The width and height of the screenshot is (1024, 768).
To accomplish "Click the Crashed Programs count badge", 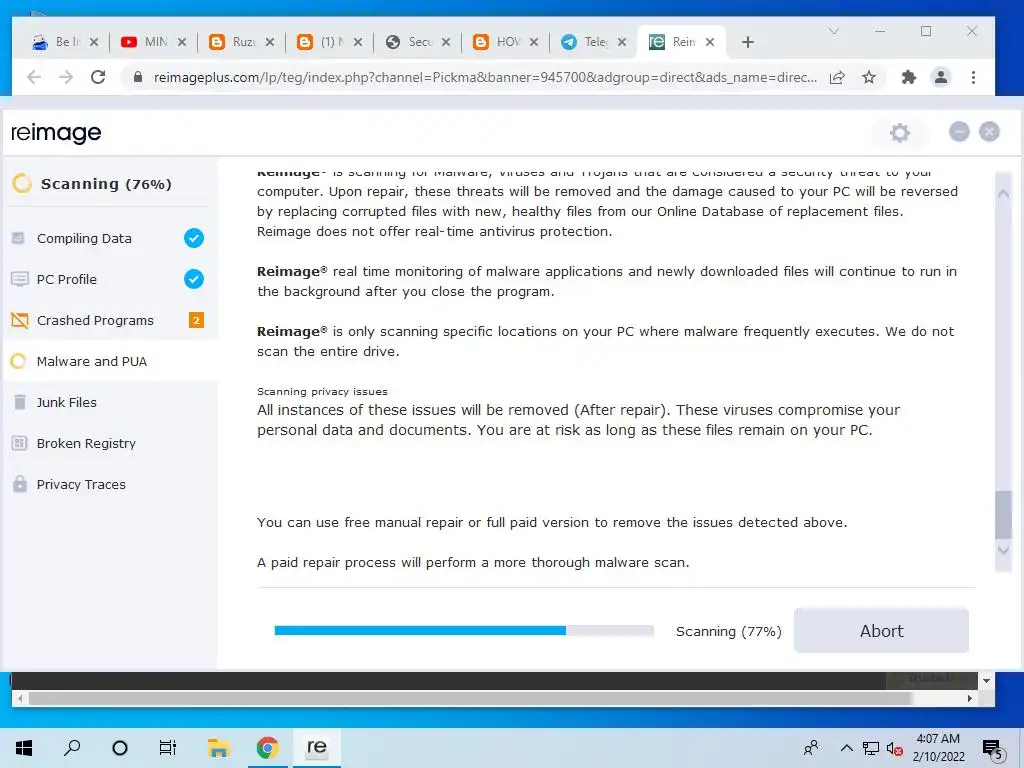I will [x=196, y=320].
